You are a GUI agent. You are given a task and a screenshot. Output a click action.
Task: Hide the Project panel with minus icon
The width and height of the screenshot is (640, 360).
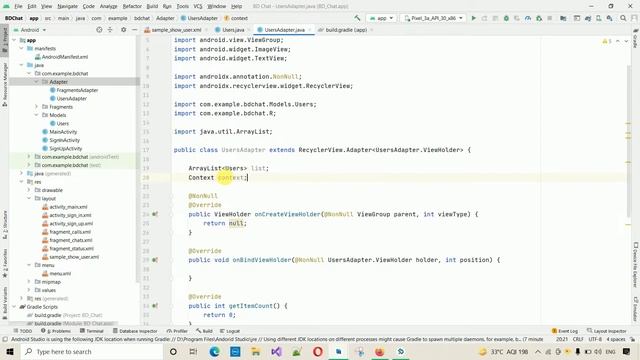(134, 30)
